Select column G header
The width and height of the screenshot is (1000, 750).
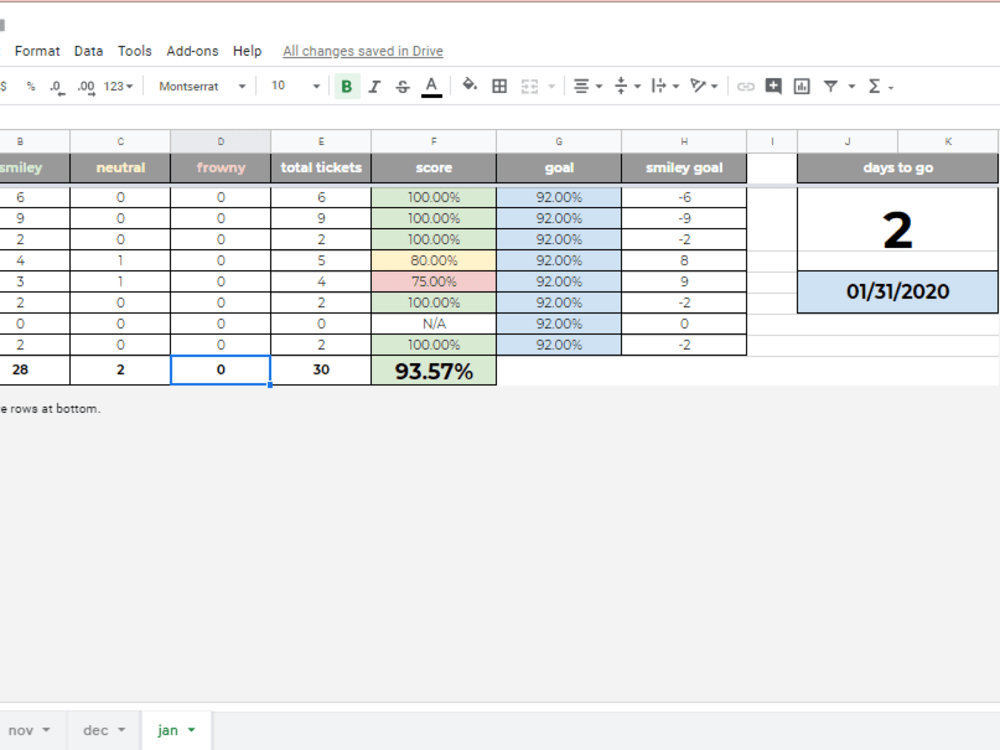click(x=559, y=142)
